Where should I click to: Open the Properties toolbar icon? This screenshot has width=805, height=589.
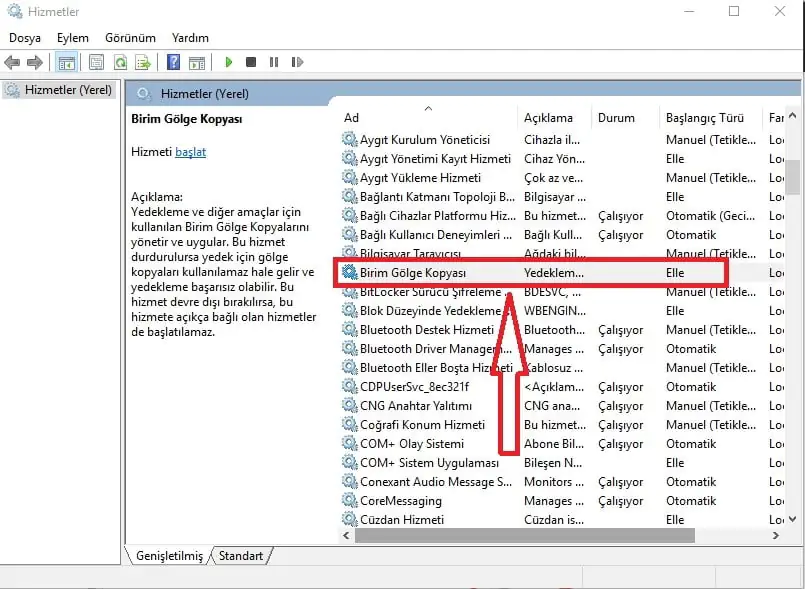click(97, 62)
